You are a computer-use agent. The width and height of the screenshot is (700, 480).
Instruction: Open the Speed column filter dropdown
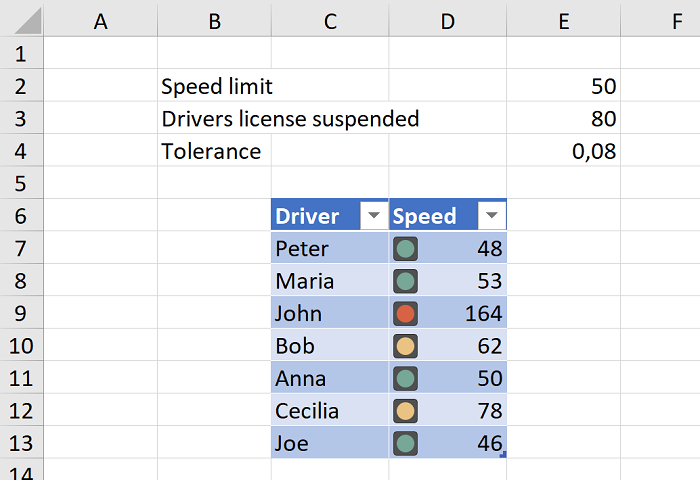pyautogui.click(x=492, y=216)
